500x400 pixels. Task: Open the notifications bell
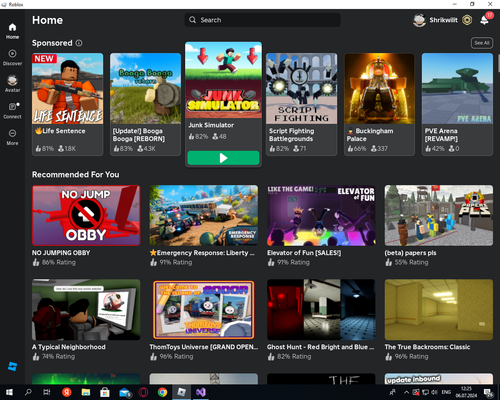[484, 20]
